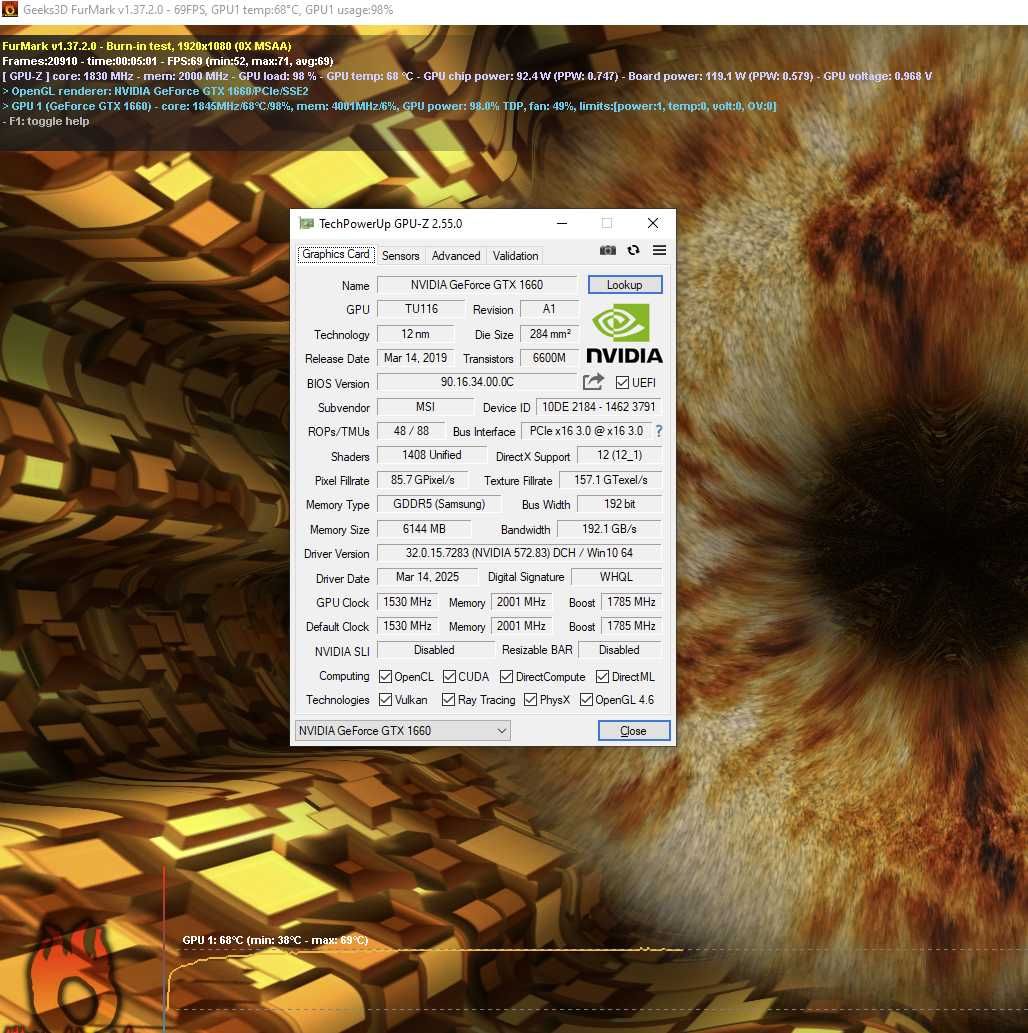The width and height of the screenshot is (1028, 1033).
Task: Click the Driver Version field
Action: pyautogui.click(x=519, y=553)
